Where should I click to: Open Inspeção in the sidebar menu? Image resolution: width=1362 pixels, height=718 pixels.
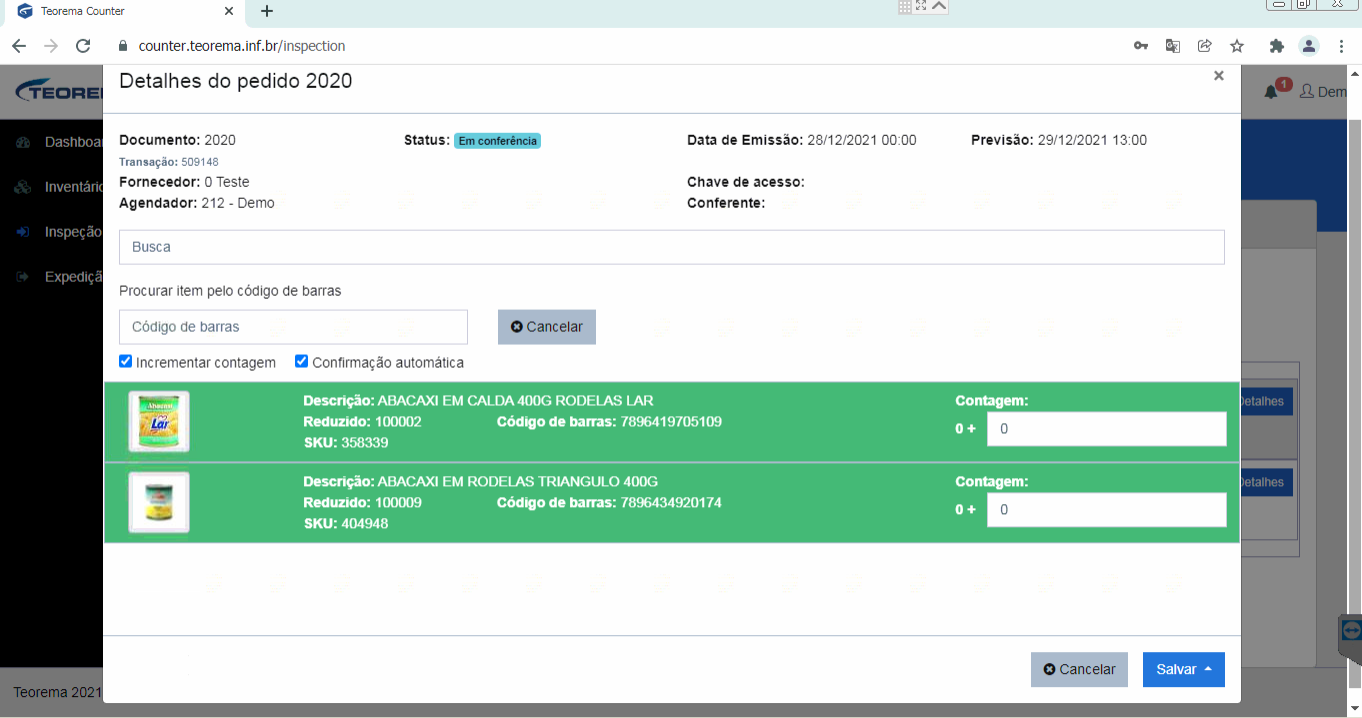click(73, 232)
